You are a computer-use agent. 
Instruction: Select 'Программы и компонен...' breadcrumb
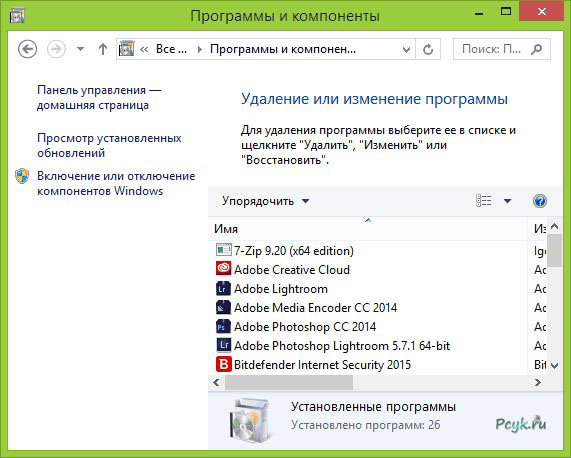coord(283,49)
